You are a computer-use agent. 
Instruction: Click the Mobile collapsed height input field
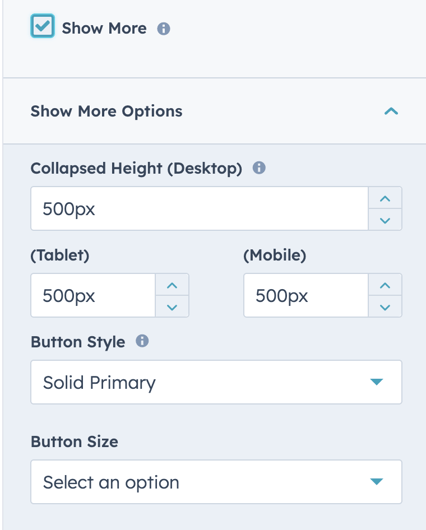306,295
